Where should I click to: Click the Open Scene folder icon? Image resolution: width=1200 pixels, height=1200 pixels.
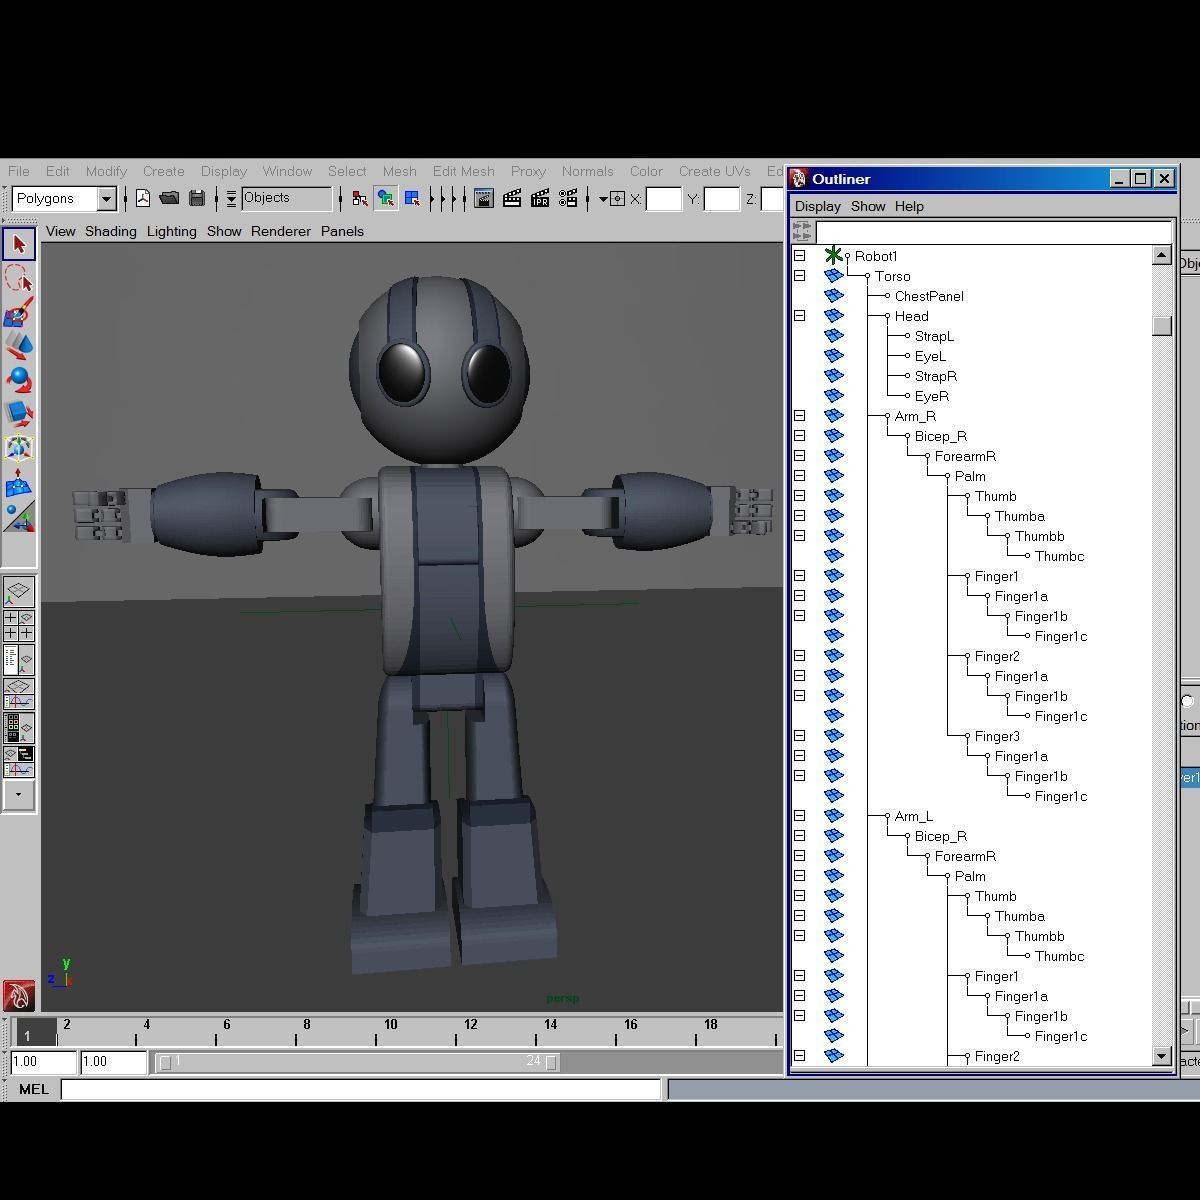click(169, 198)
